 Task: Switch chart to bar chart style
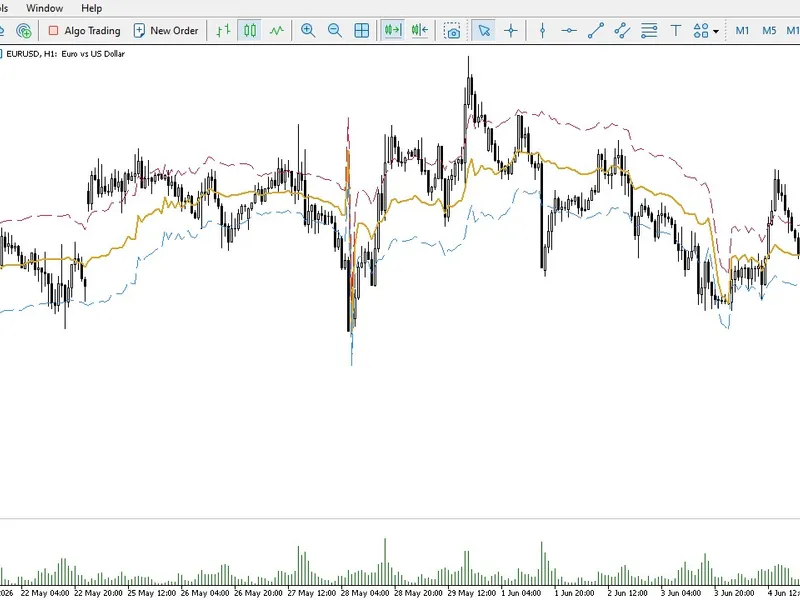point(223,31)
